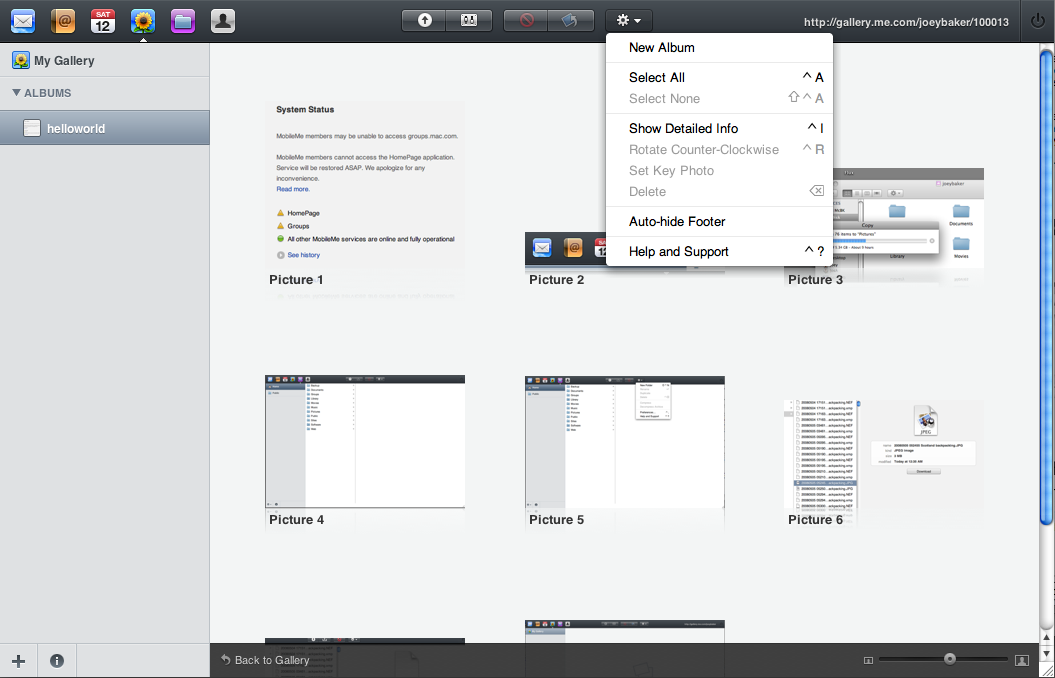
Task: Show album info with the i button
Action: [x=57, y=661]
